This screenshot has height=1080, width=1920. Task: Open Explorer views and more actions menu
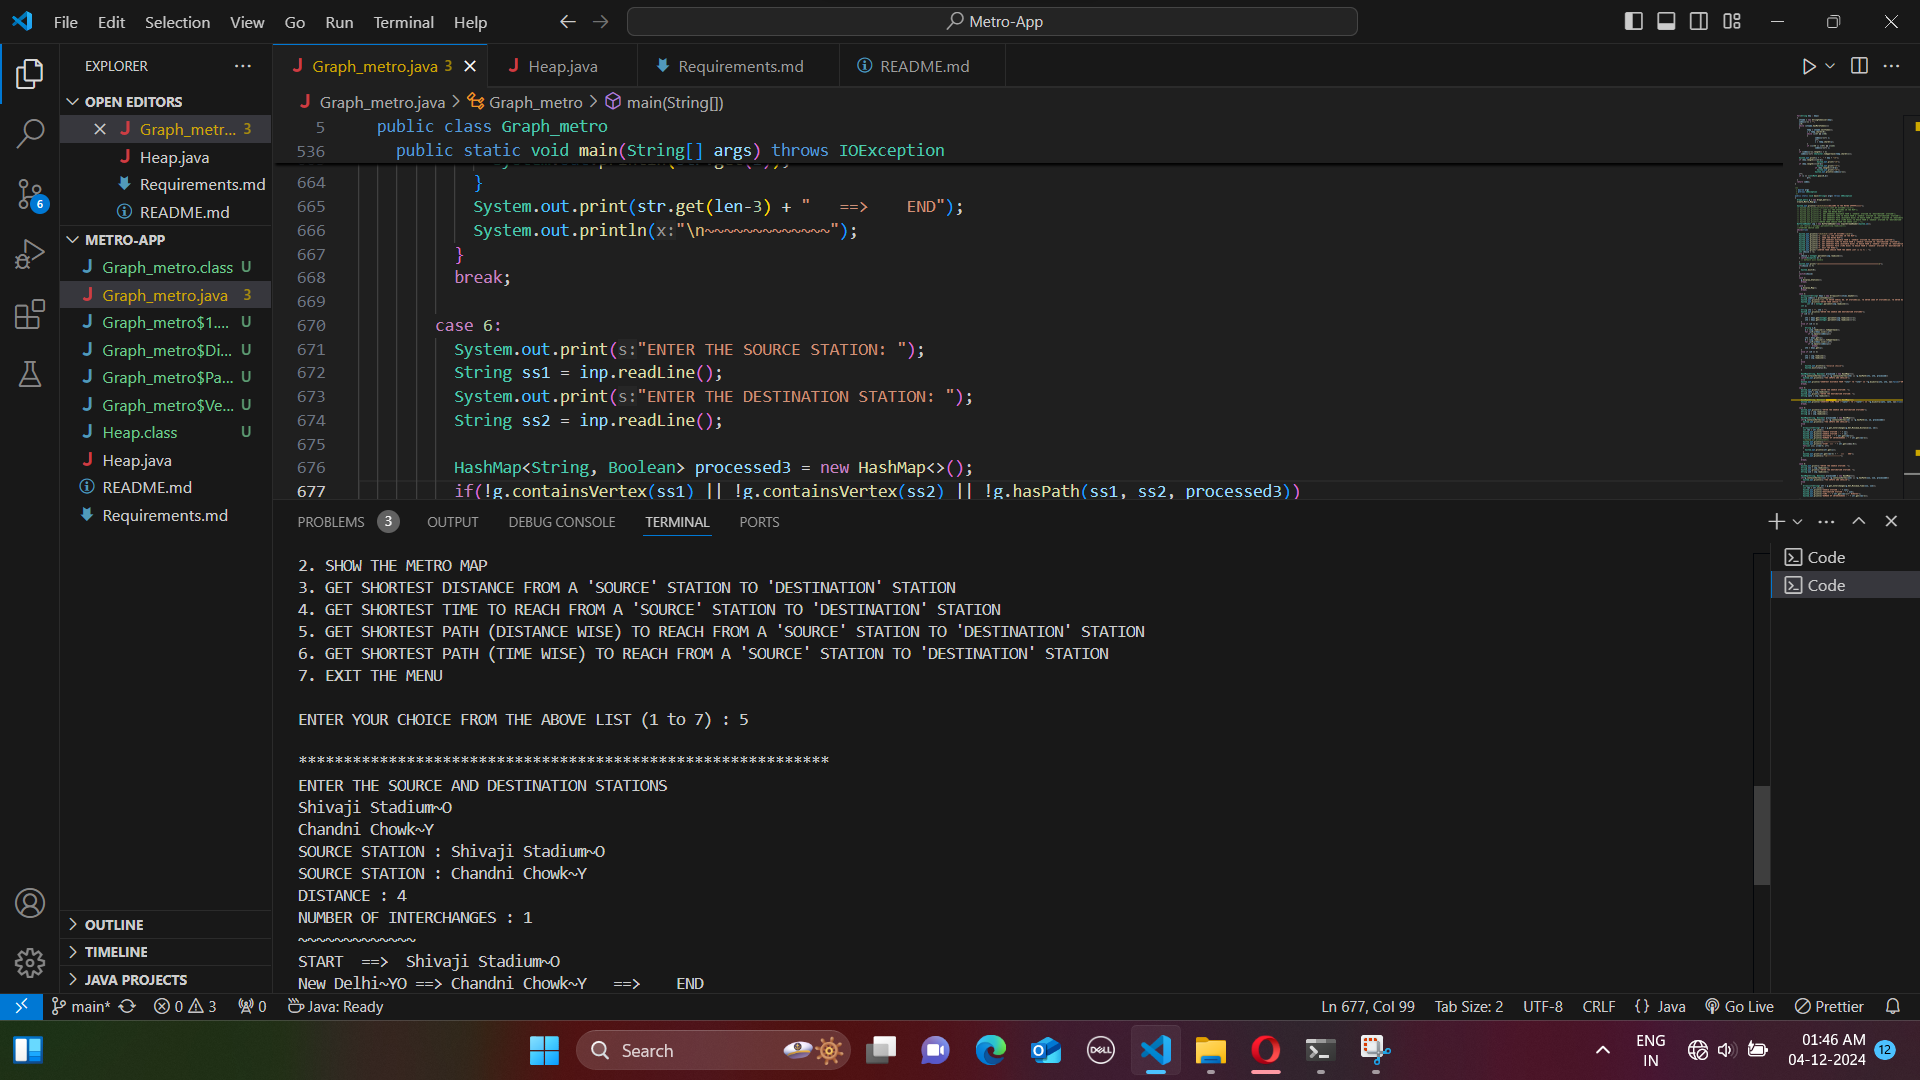[x=243, y=66]
